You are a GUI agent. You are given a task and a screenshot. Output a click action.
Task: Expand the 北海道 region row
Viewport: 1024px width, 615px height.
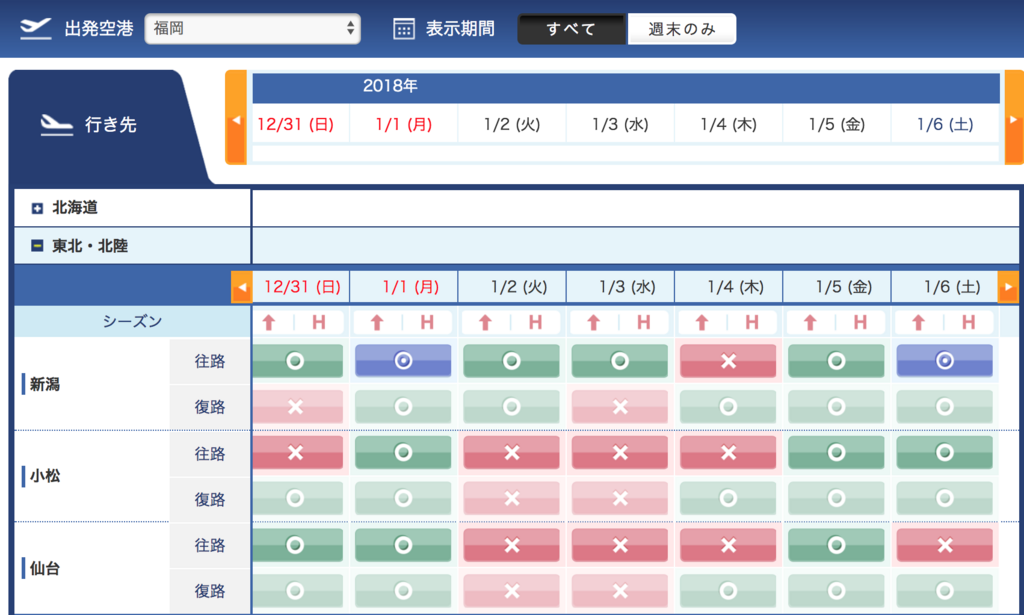tap(37, 208)
